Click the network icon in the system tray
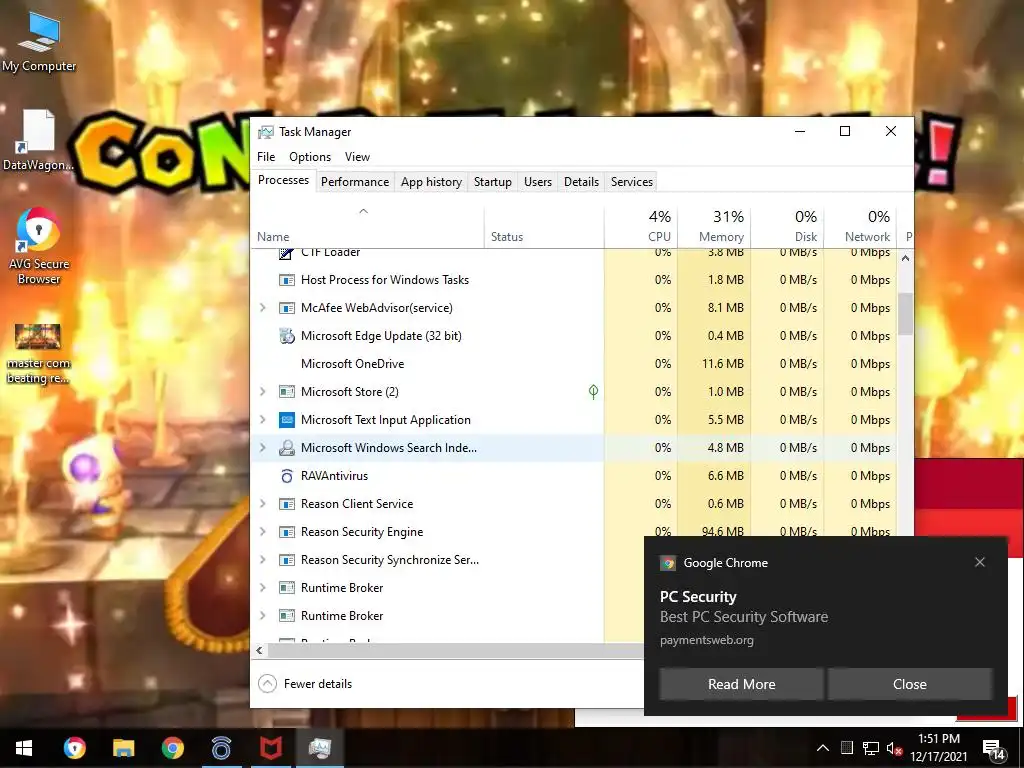This screenshot has height=768, width=1024. point(871,748)
